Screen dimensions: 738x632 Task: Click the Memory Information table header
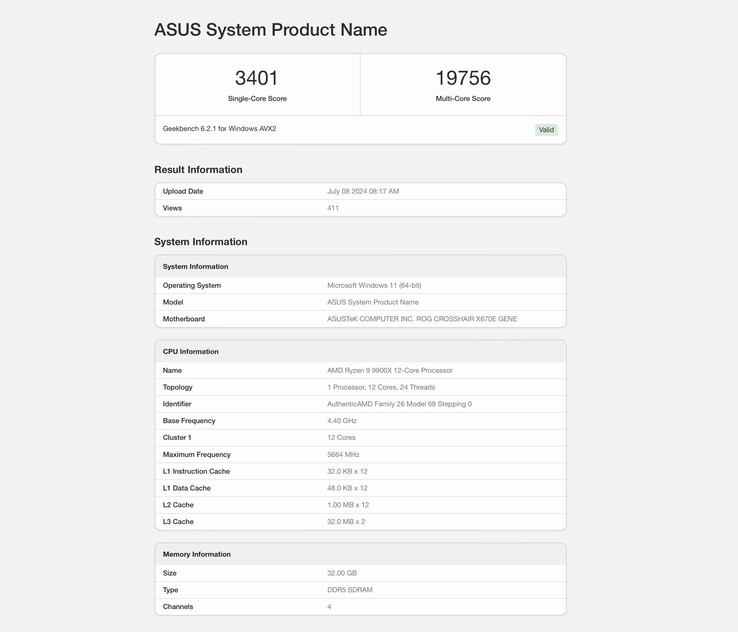197,554
